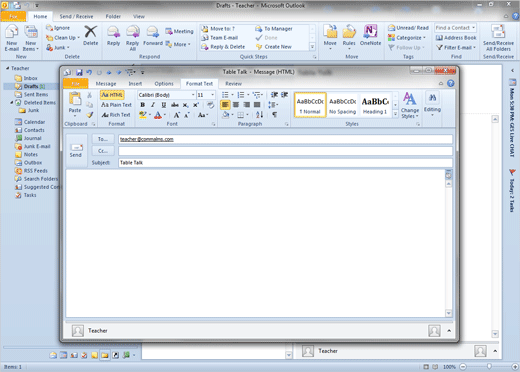
Task: Collapse the Teacher folder tree
Action: [7, 68]
